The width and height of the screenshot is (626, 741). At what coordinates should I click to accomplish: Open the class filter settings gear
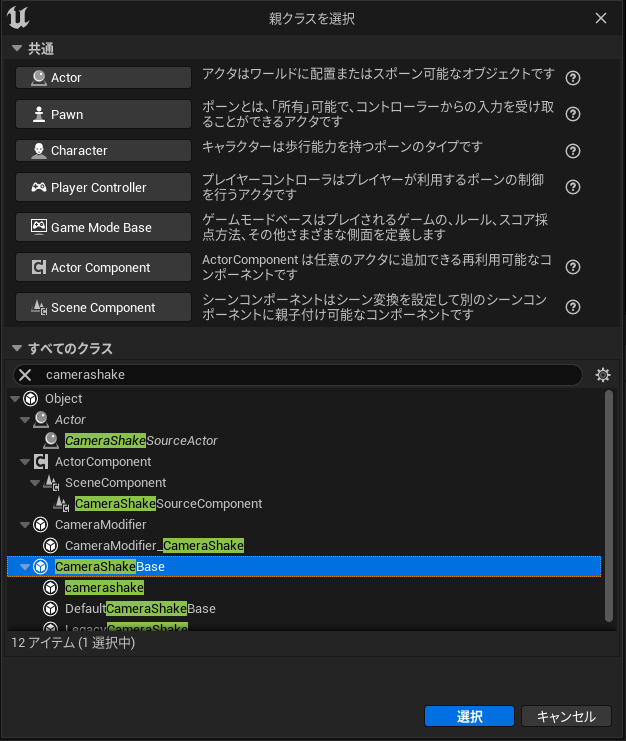(x=602, y=375)
